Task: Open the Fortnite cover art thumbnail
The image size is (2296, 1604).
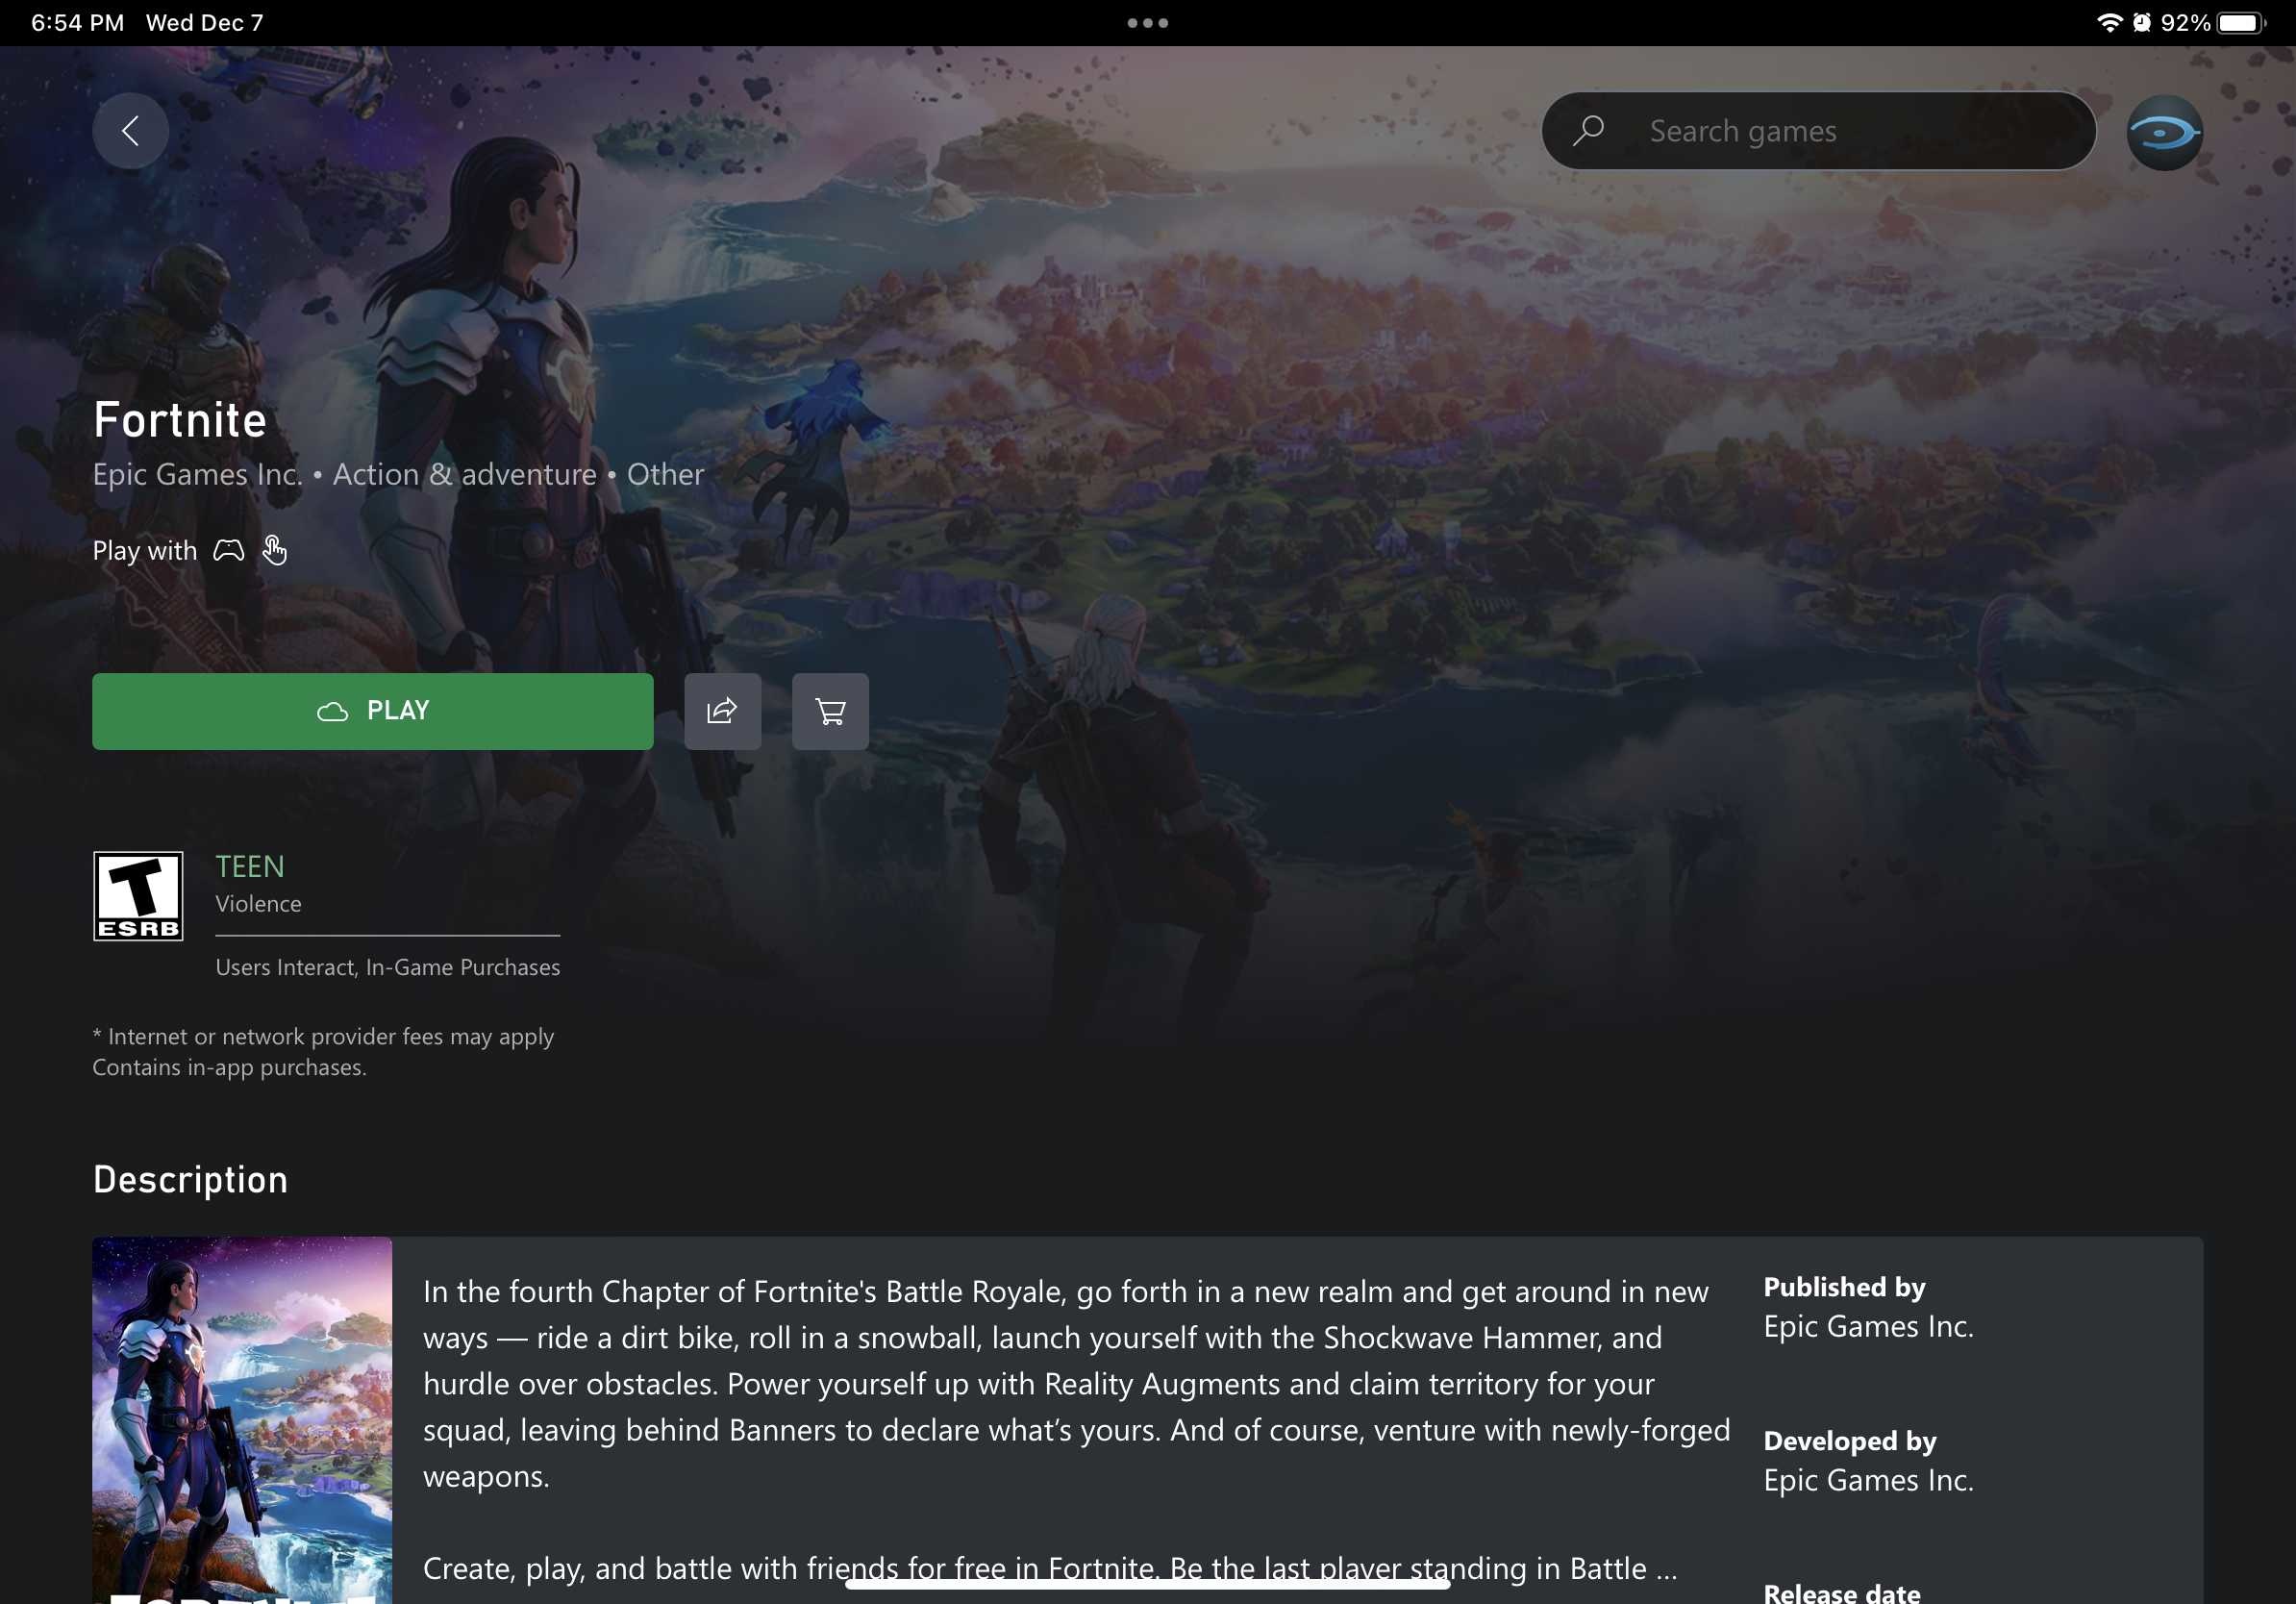Action: (x=242, y=1420)
